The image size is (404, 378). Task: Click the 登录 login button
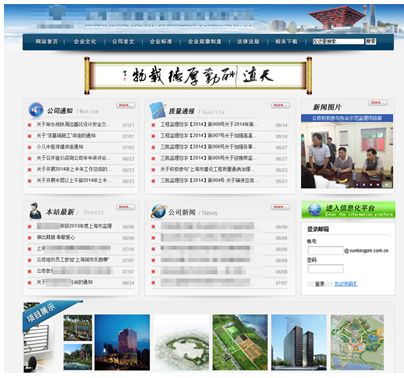[320, 284]
